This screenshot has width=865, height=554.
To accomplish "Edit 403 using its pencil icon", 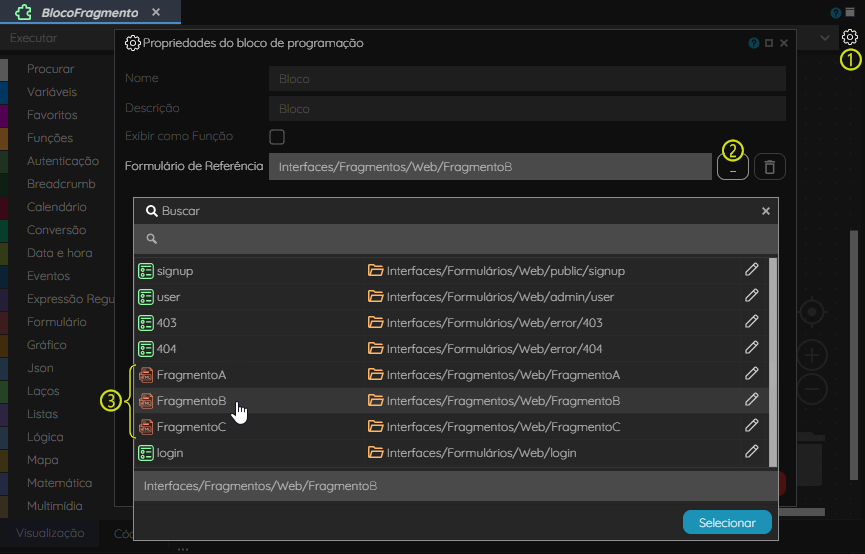I will pyautogui.click(x=751, y=321).
